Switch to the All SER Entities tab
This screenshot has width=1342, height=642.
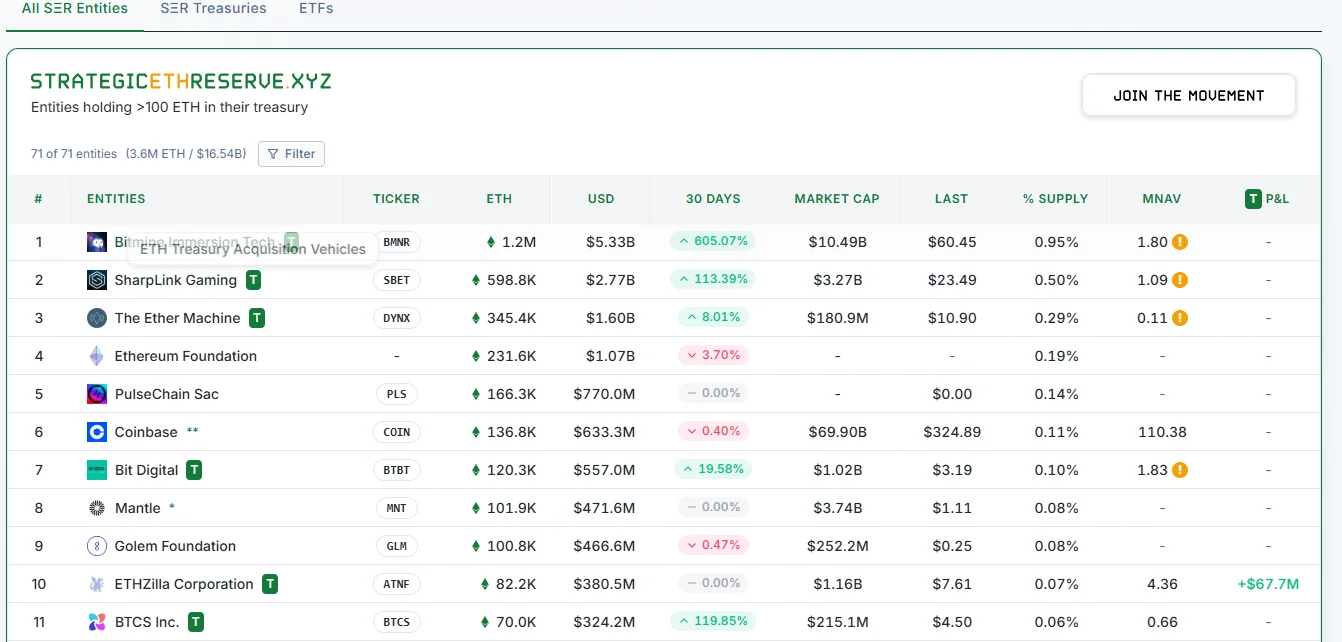point(75,9)
